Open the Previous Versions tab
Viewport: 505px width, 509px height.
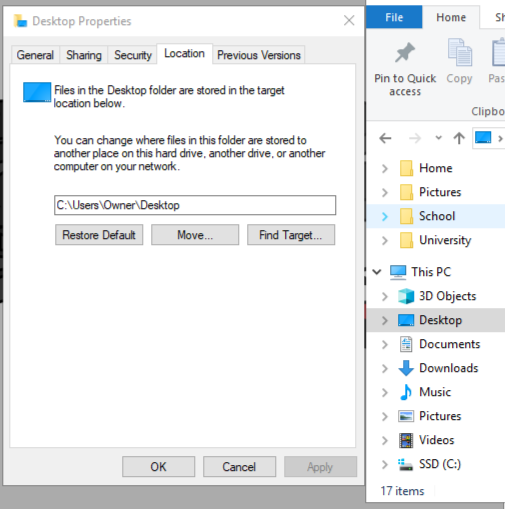[259, 55]
